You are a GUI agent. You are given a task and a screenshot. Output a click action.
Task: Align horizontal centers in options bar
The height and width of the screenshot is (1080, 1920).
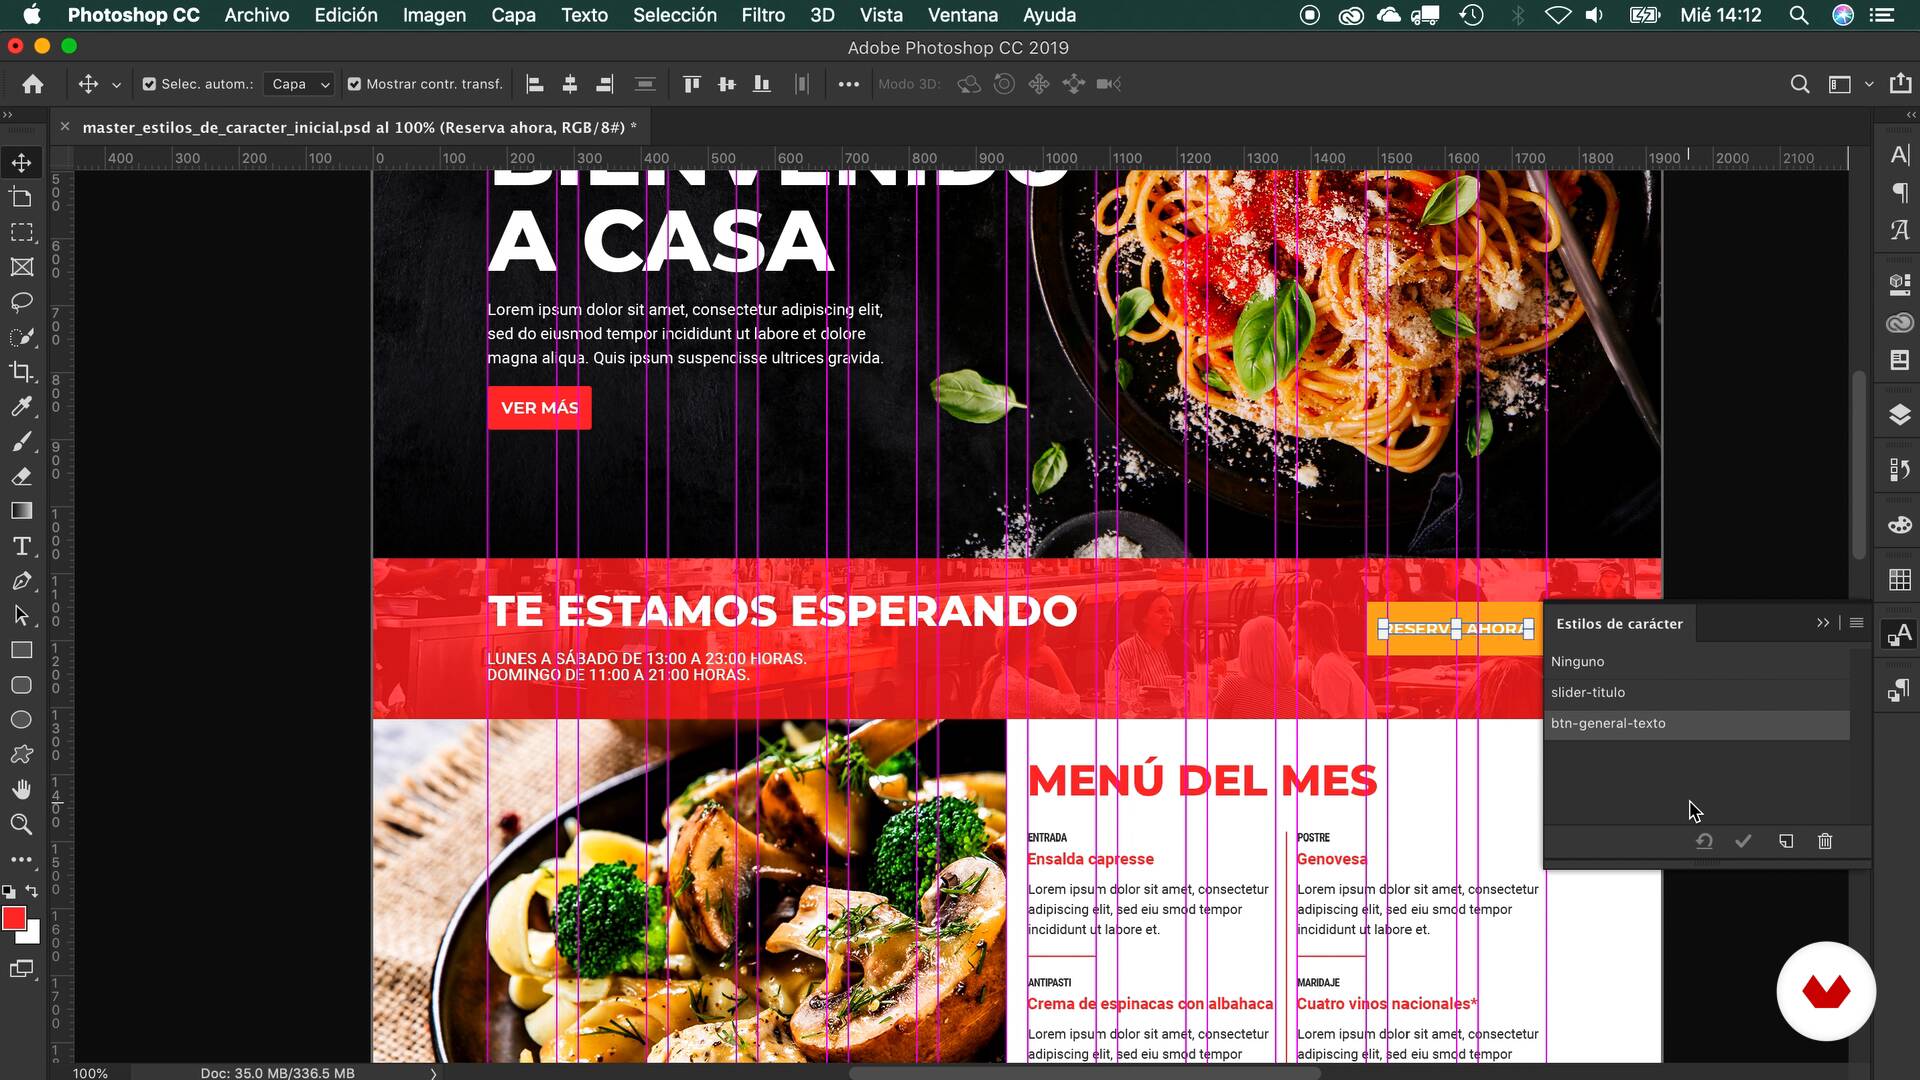570,84
